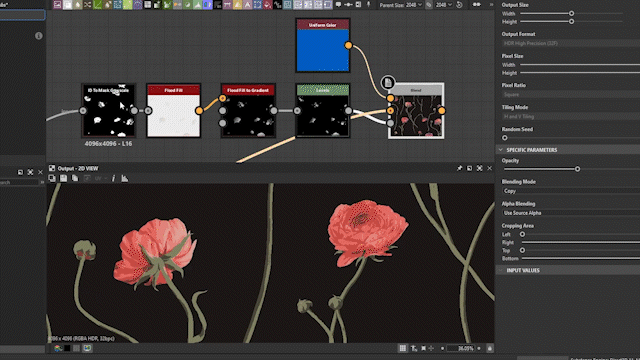Click the document badge icon above Blend node

pos(388,83)
